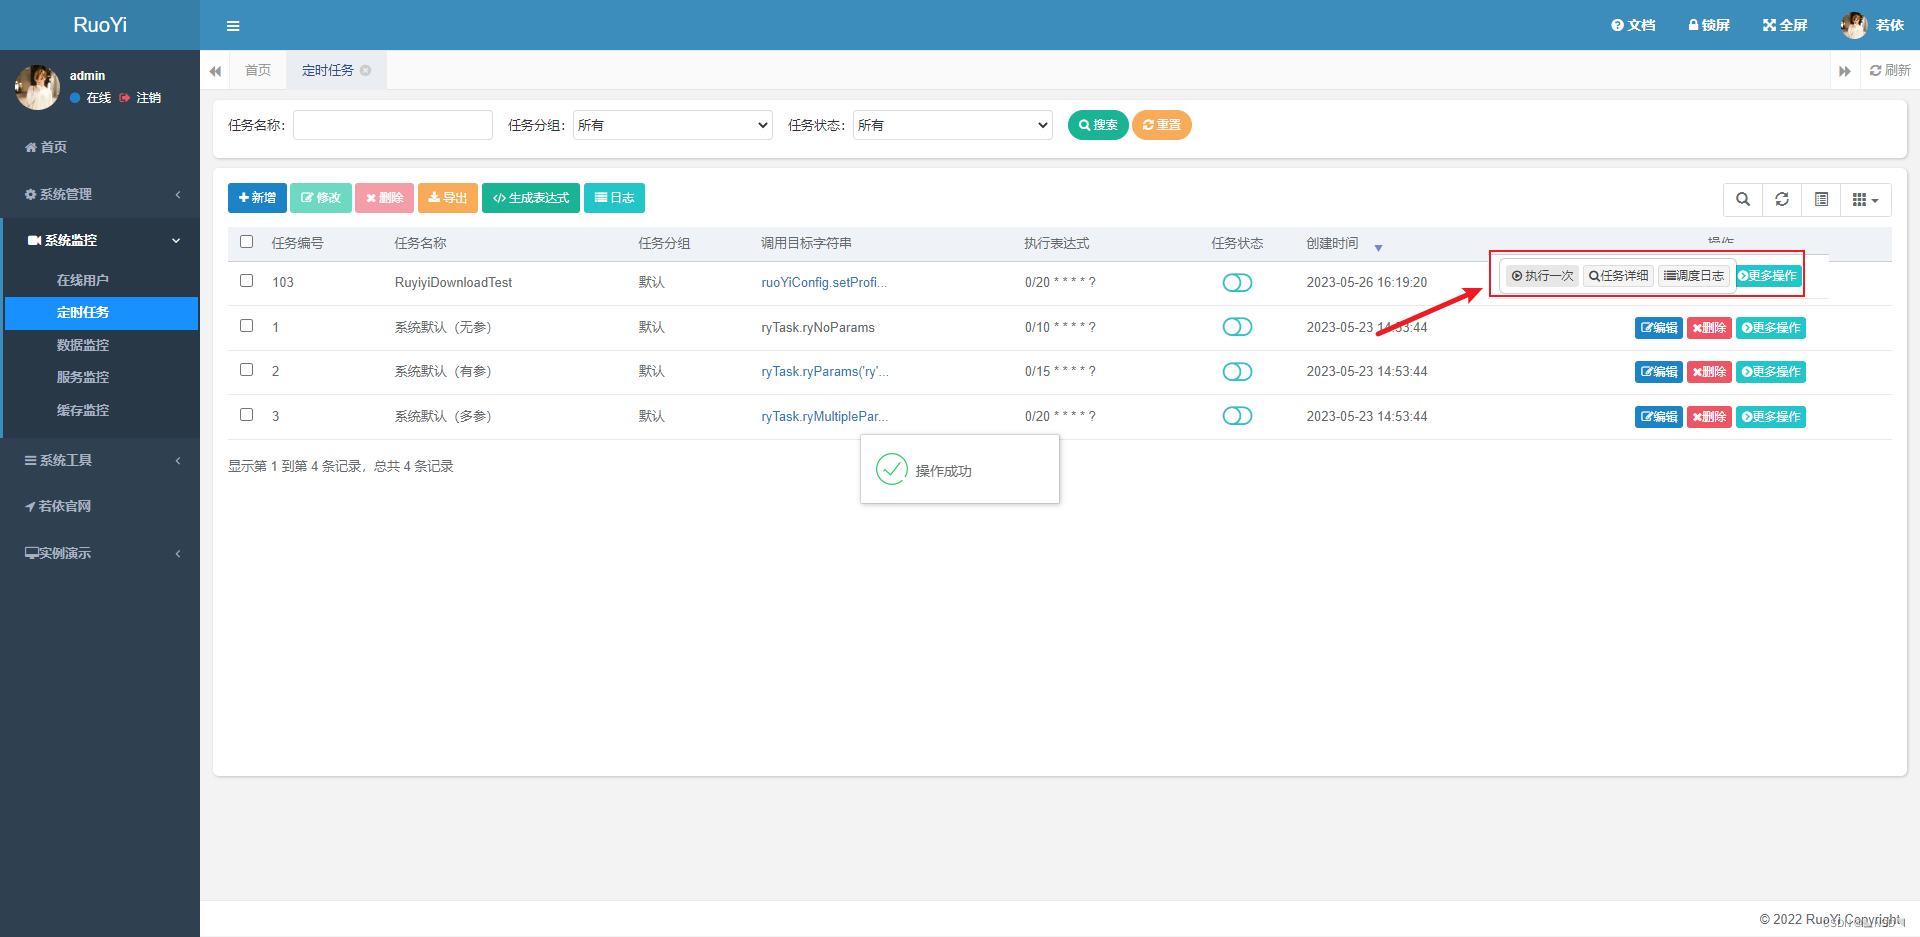This screenshot has height=937, width=1920.
Task: Click 更多操作 for row 103
Action: pos(1768,276)
